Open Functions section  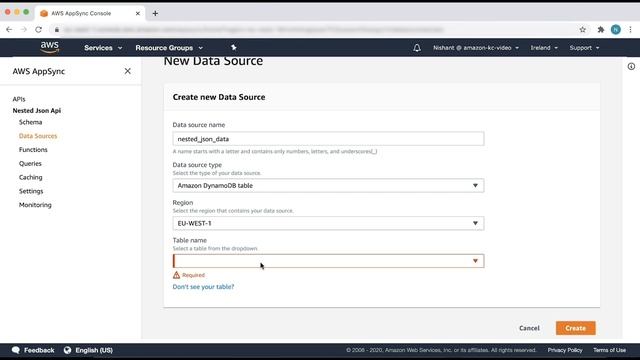click(33, 150)
